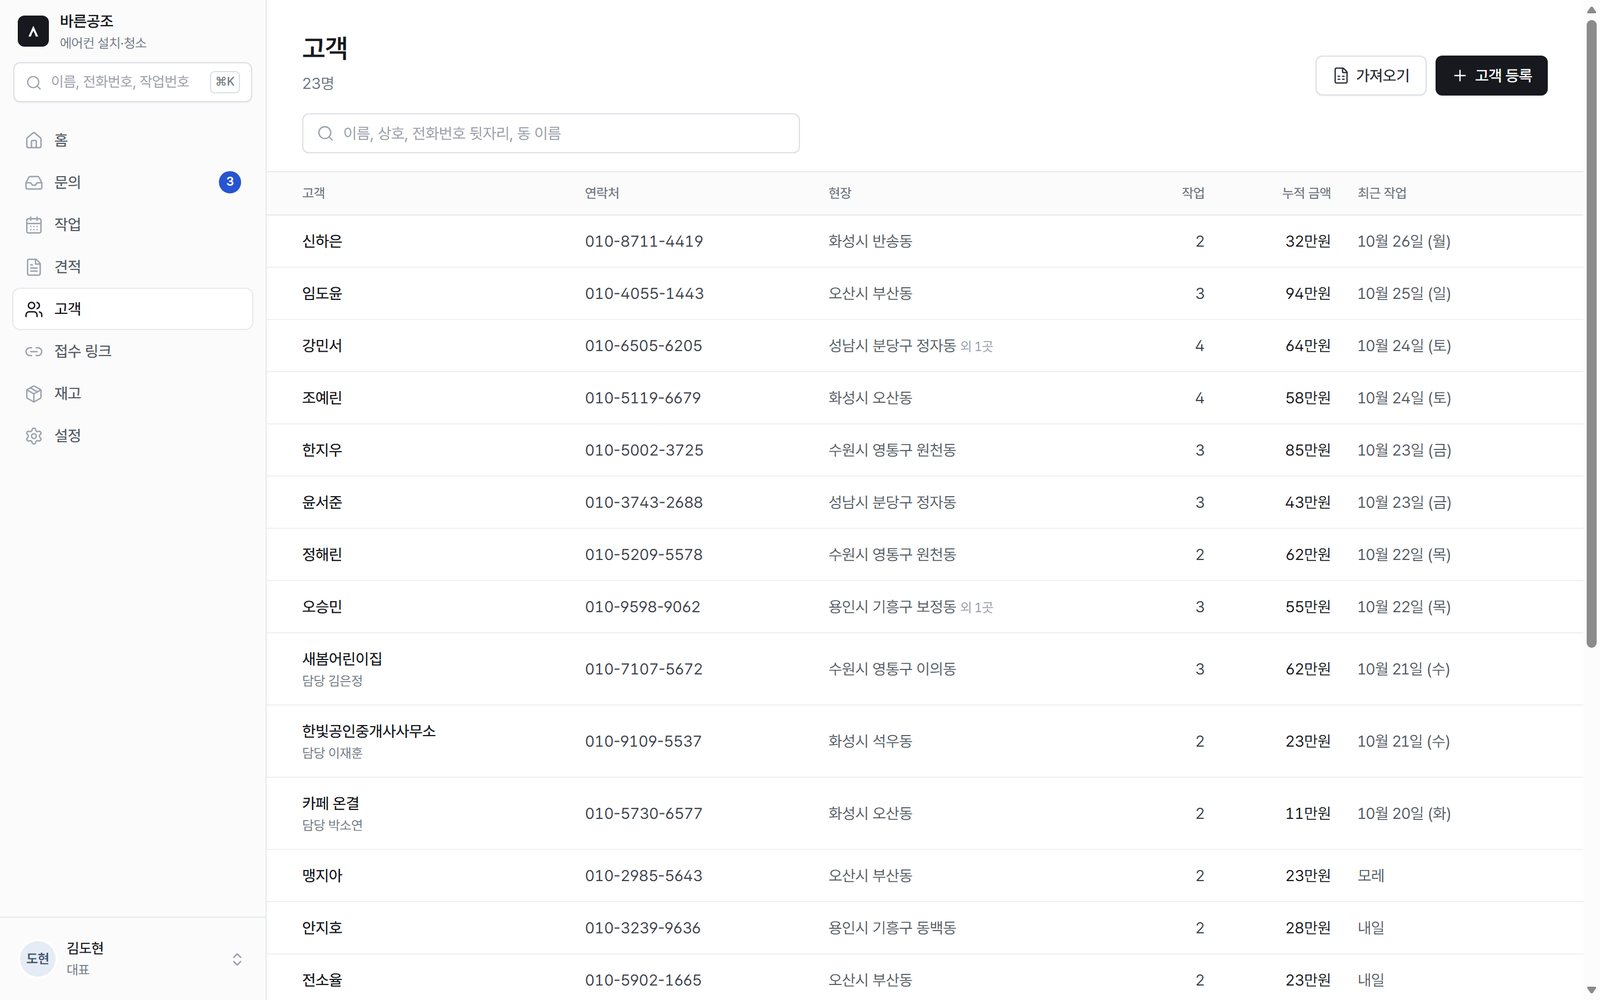Click the magnifier icon in customer search
This screenshot has height=1000, width=1600.
325,133
